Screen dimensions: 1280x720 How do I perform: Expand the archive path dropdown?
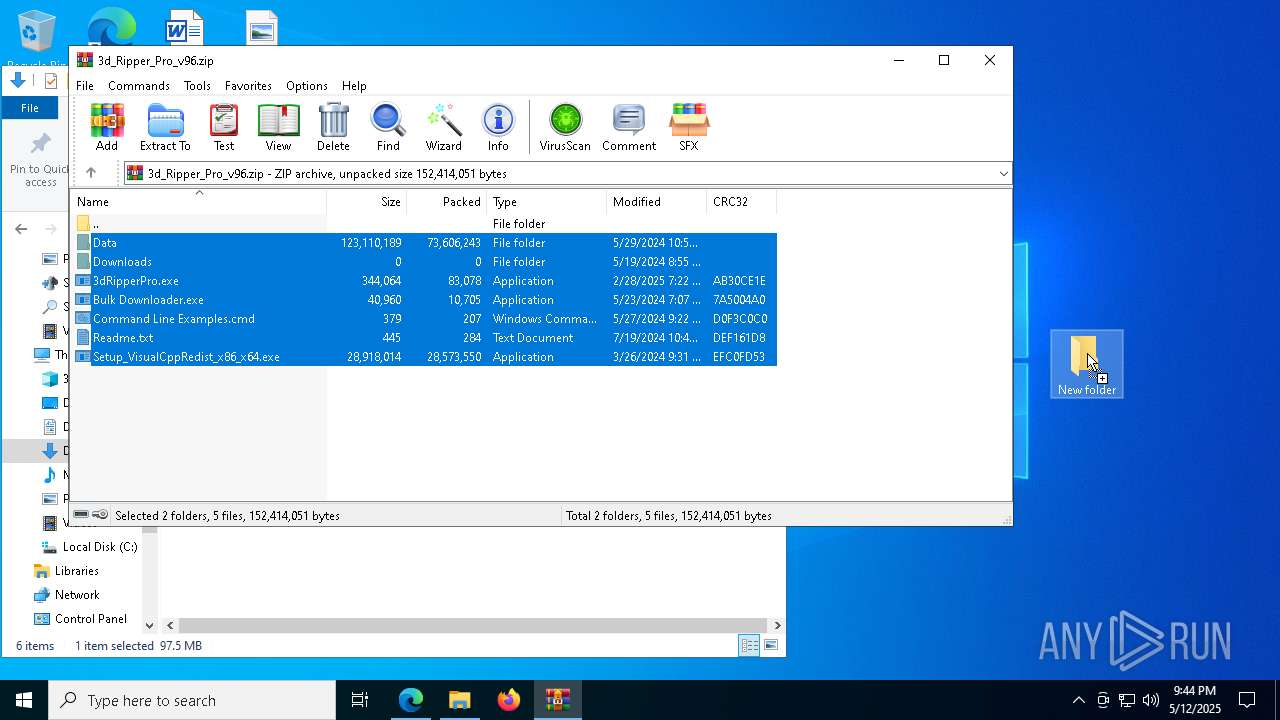1003,174
